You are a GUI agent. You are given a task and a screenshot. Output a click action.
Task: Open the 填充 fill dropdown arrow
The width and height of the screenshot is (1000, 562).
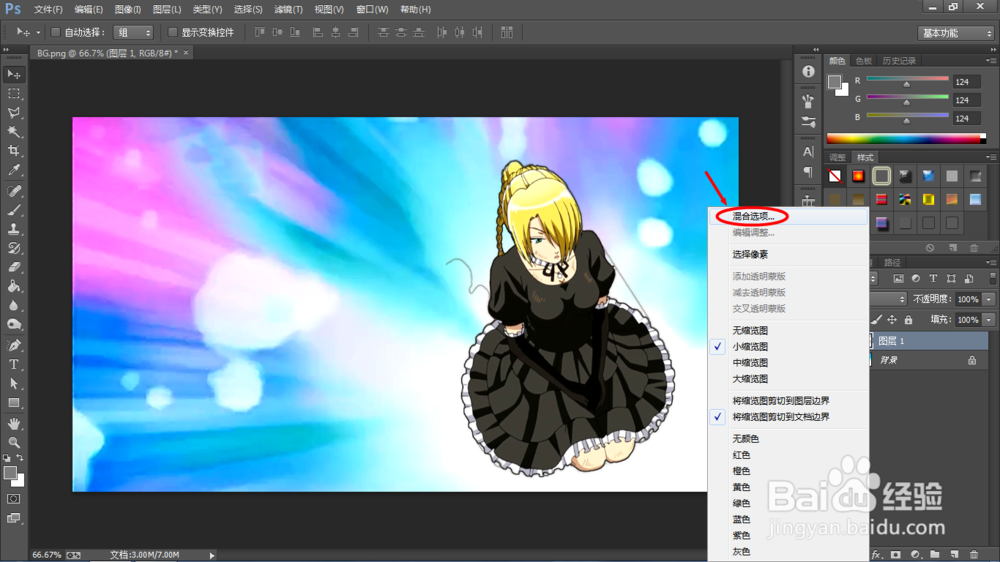point(989,320)
